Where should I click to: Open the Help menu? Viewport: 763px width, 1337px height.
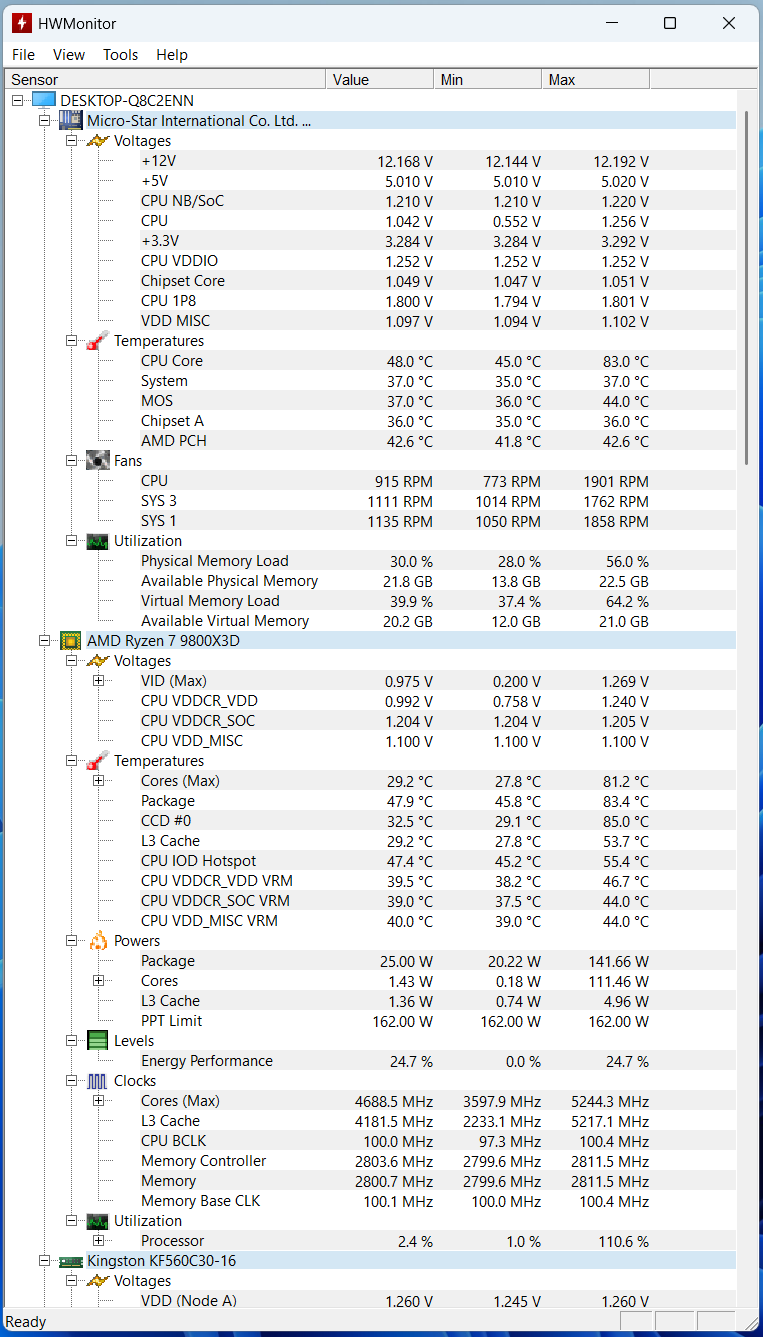coord(172,55)
